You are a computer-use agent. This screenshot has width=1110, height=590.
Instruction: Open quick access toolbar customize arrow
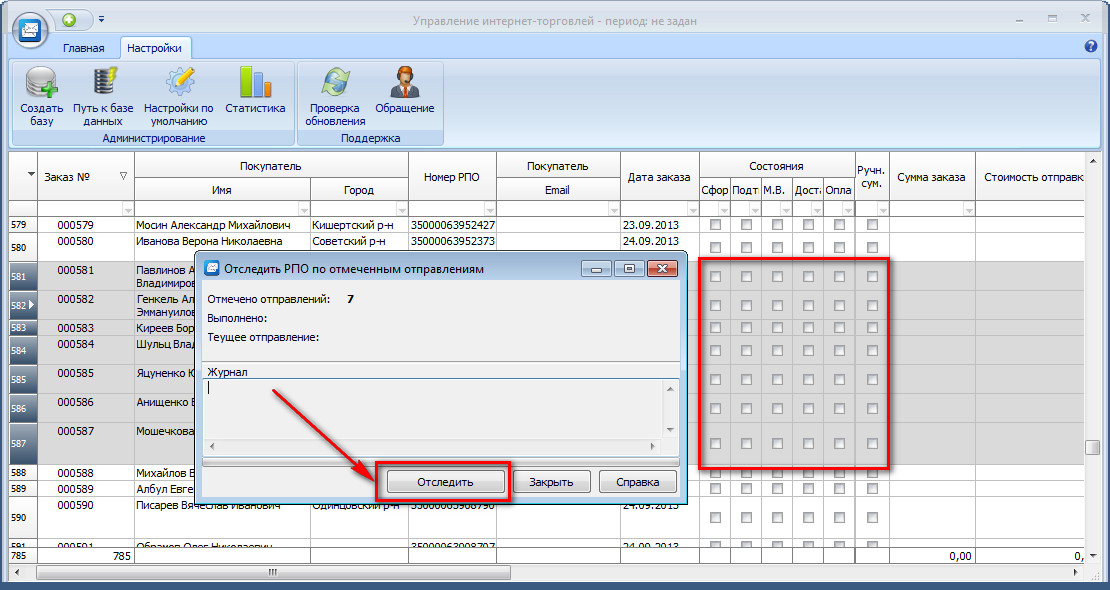pos(101,19)
